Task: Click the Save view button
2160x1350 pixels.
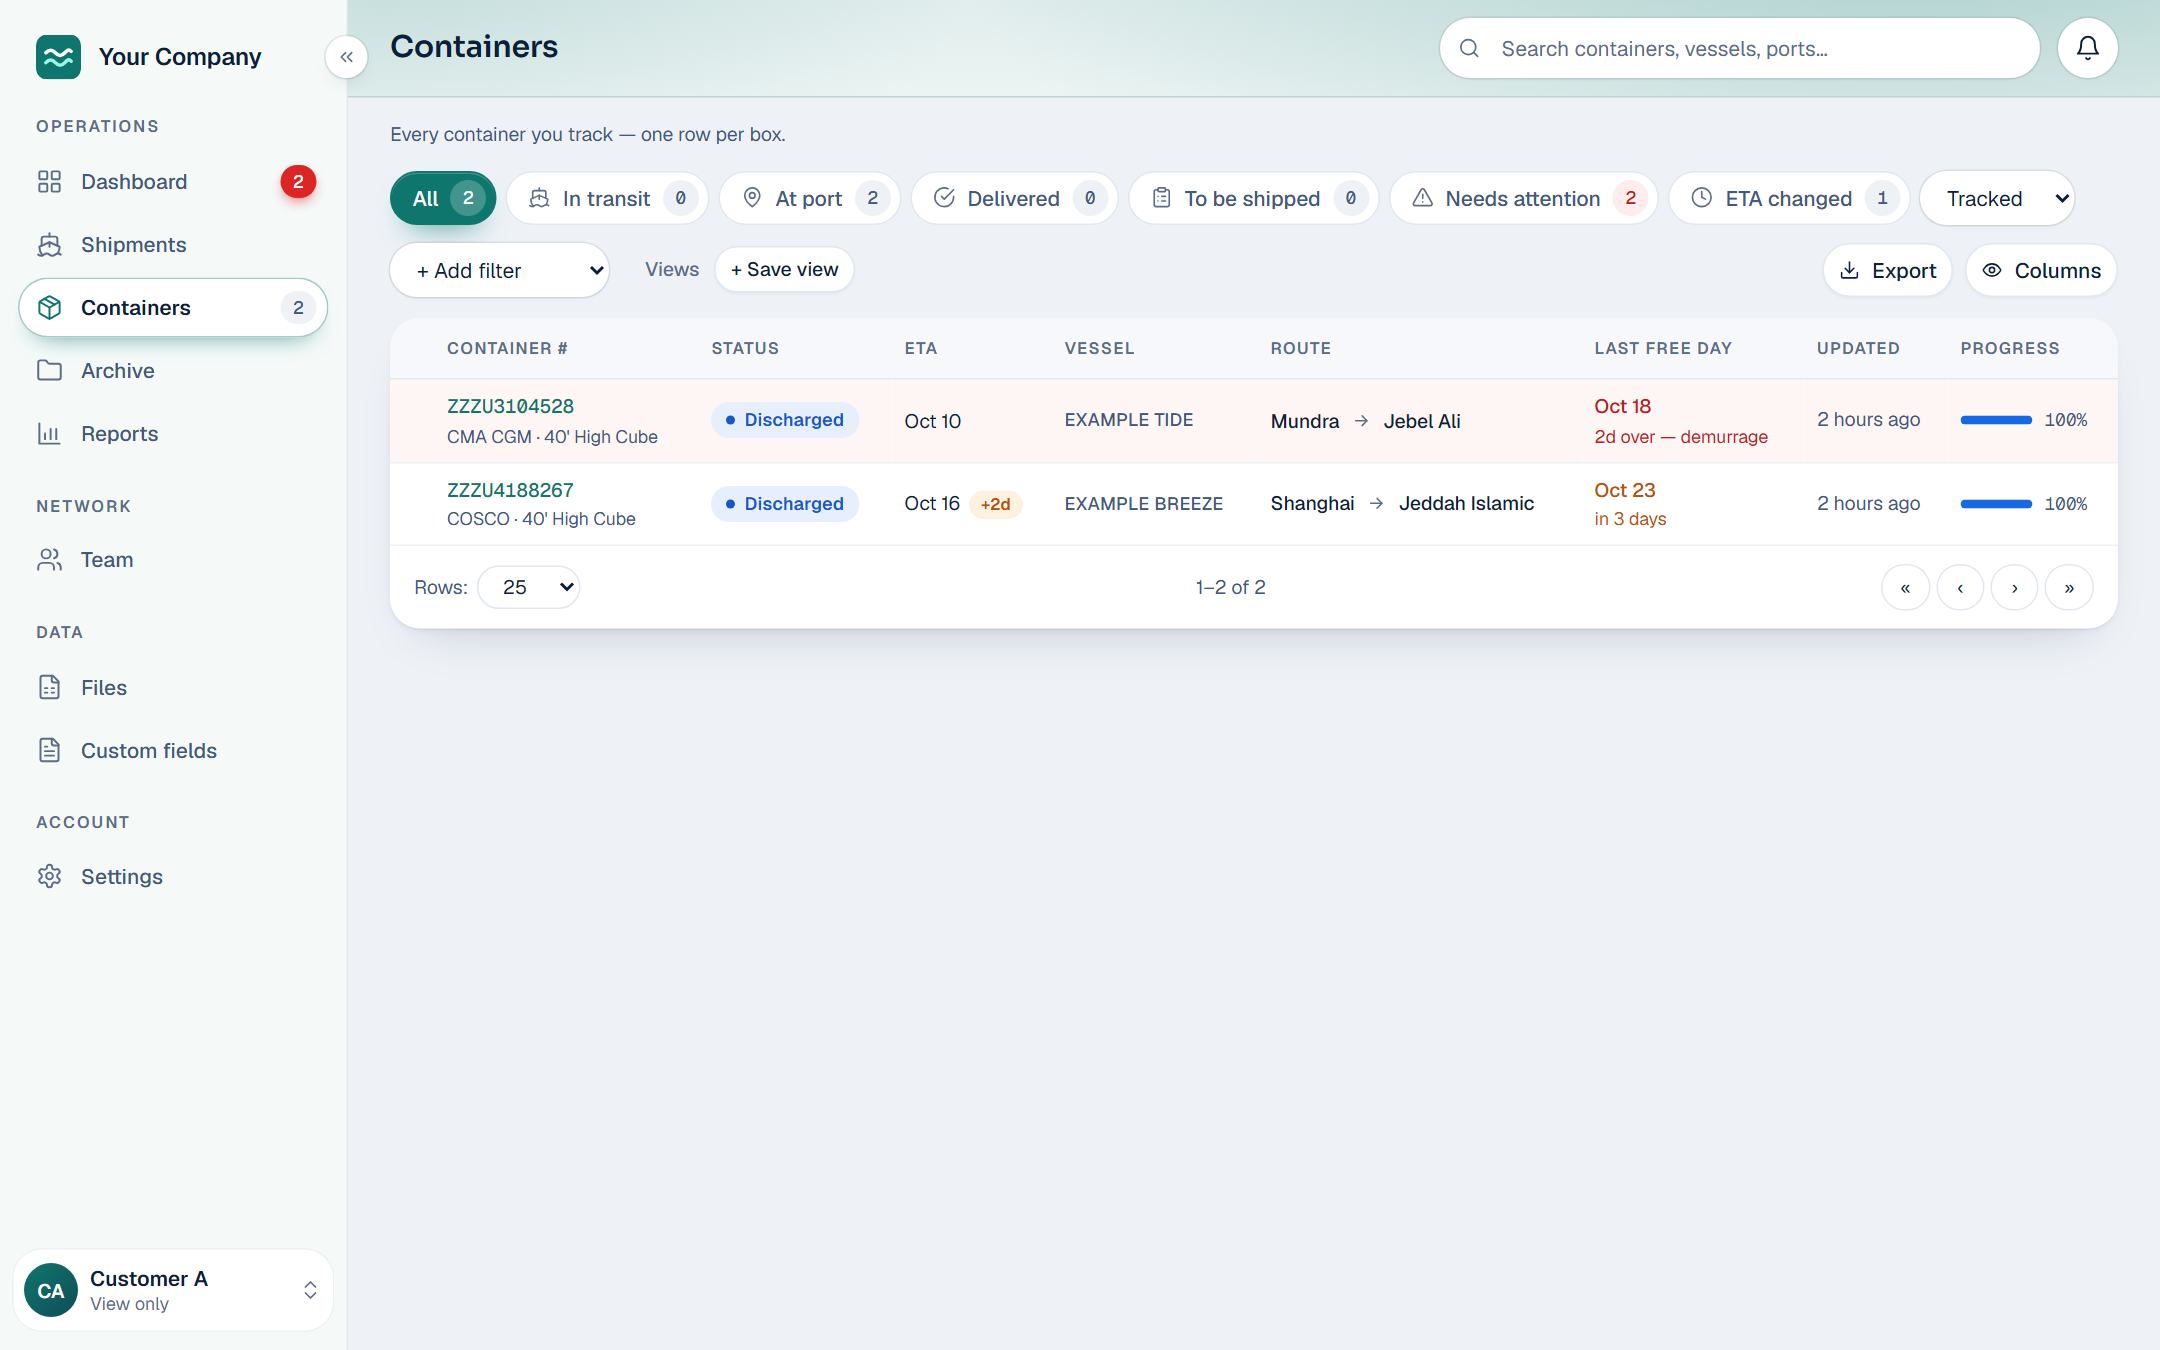Action: coord(784,270)
